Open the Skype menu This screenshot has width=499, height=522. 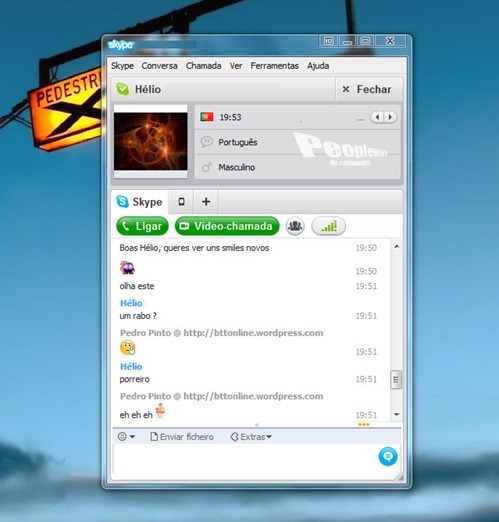pos(122,66)
